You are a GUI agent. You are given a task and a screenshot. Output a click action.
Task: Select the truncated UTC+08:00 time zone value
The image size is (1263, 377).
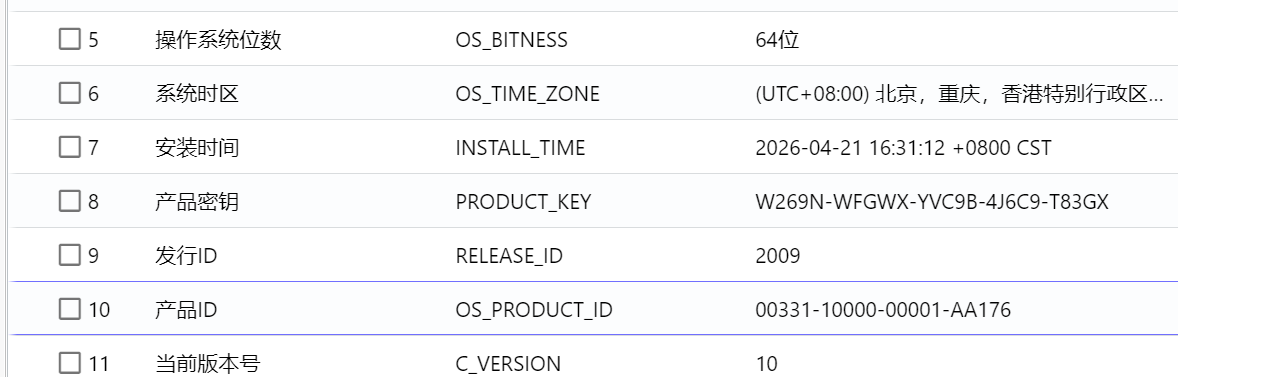pos(959,94)
